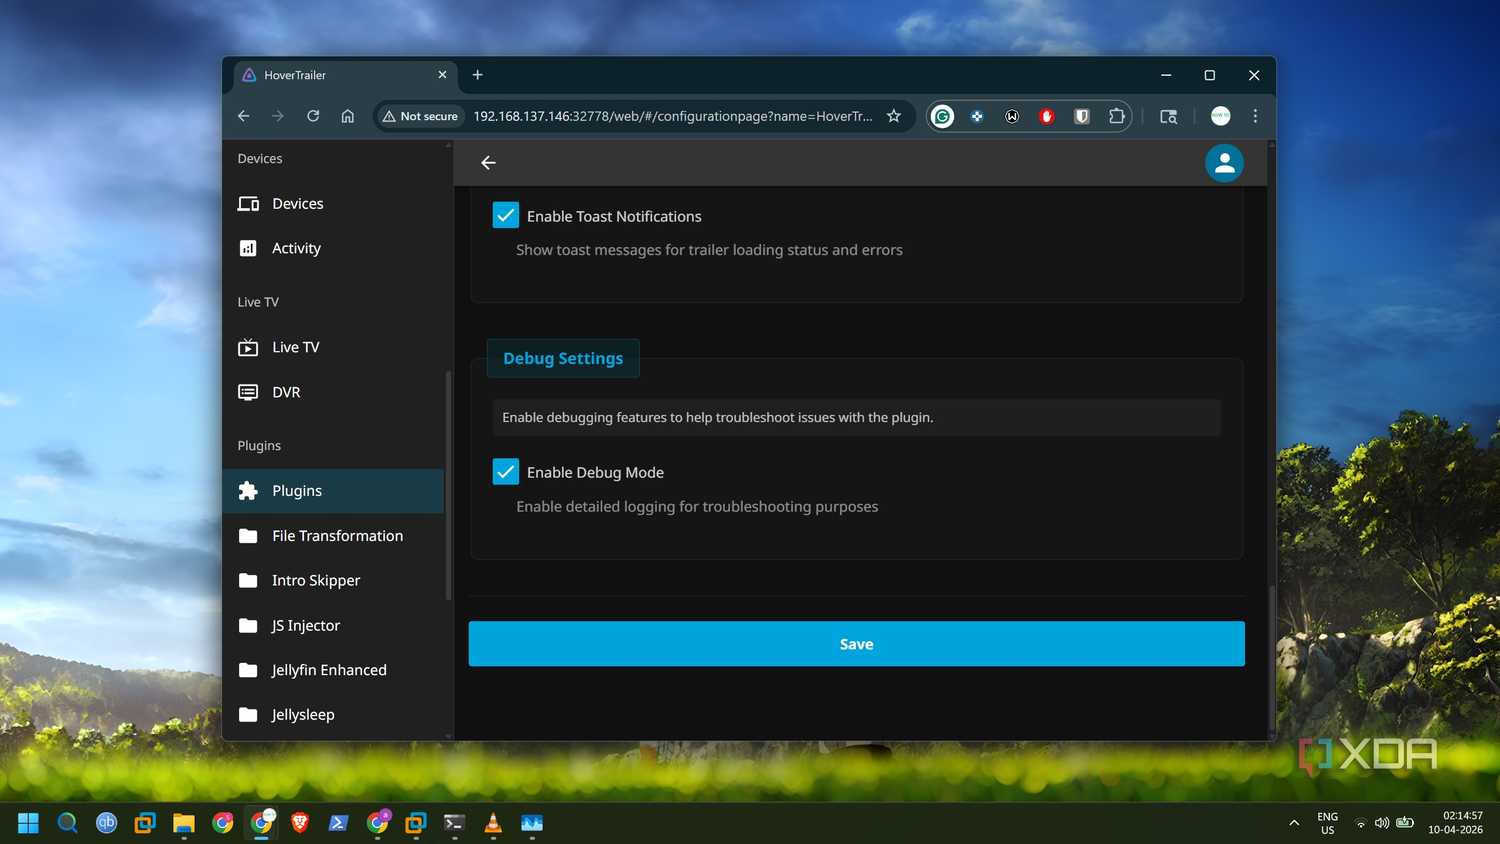This screenshot has height=844, width=1500.
Task: Open File Transformation plugin page
Action: (x=333, y=536)
